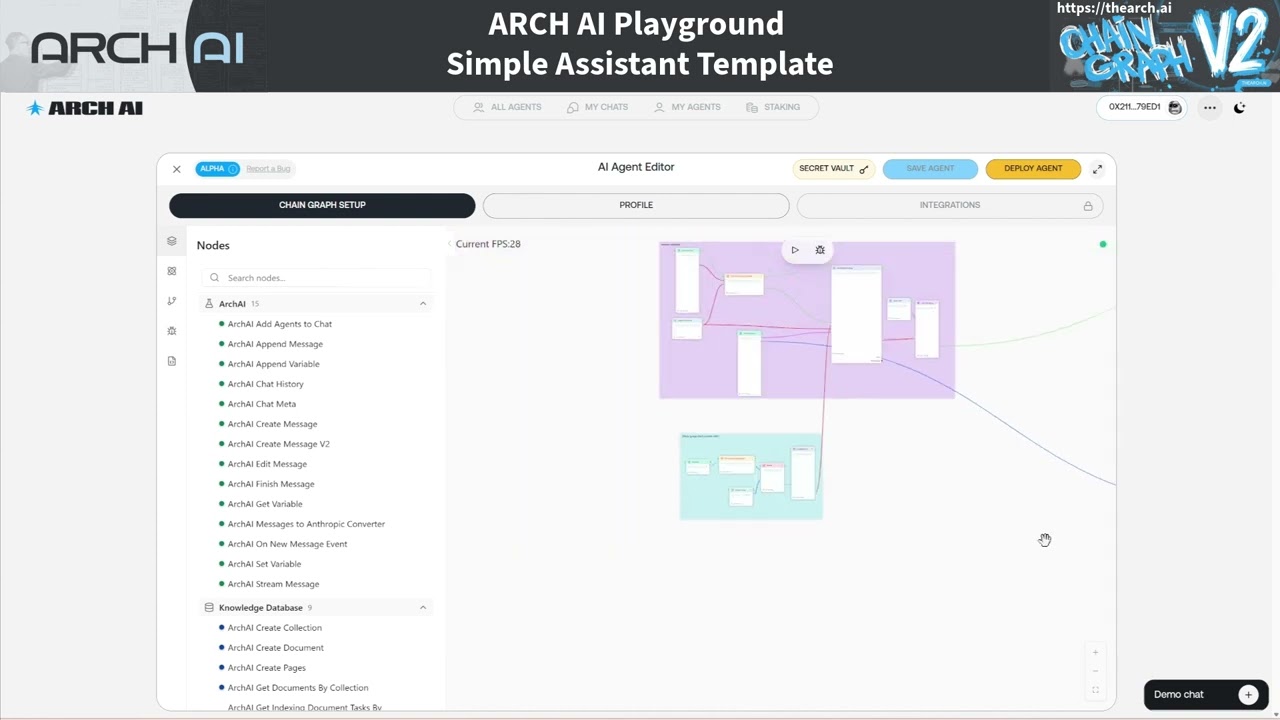Select ArchAI Set Variable node
This screenshot has height=720, width=1280.
[264, 564]
